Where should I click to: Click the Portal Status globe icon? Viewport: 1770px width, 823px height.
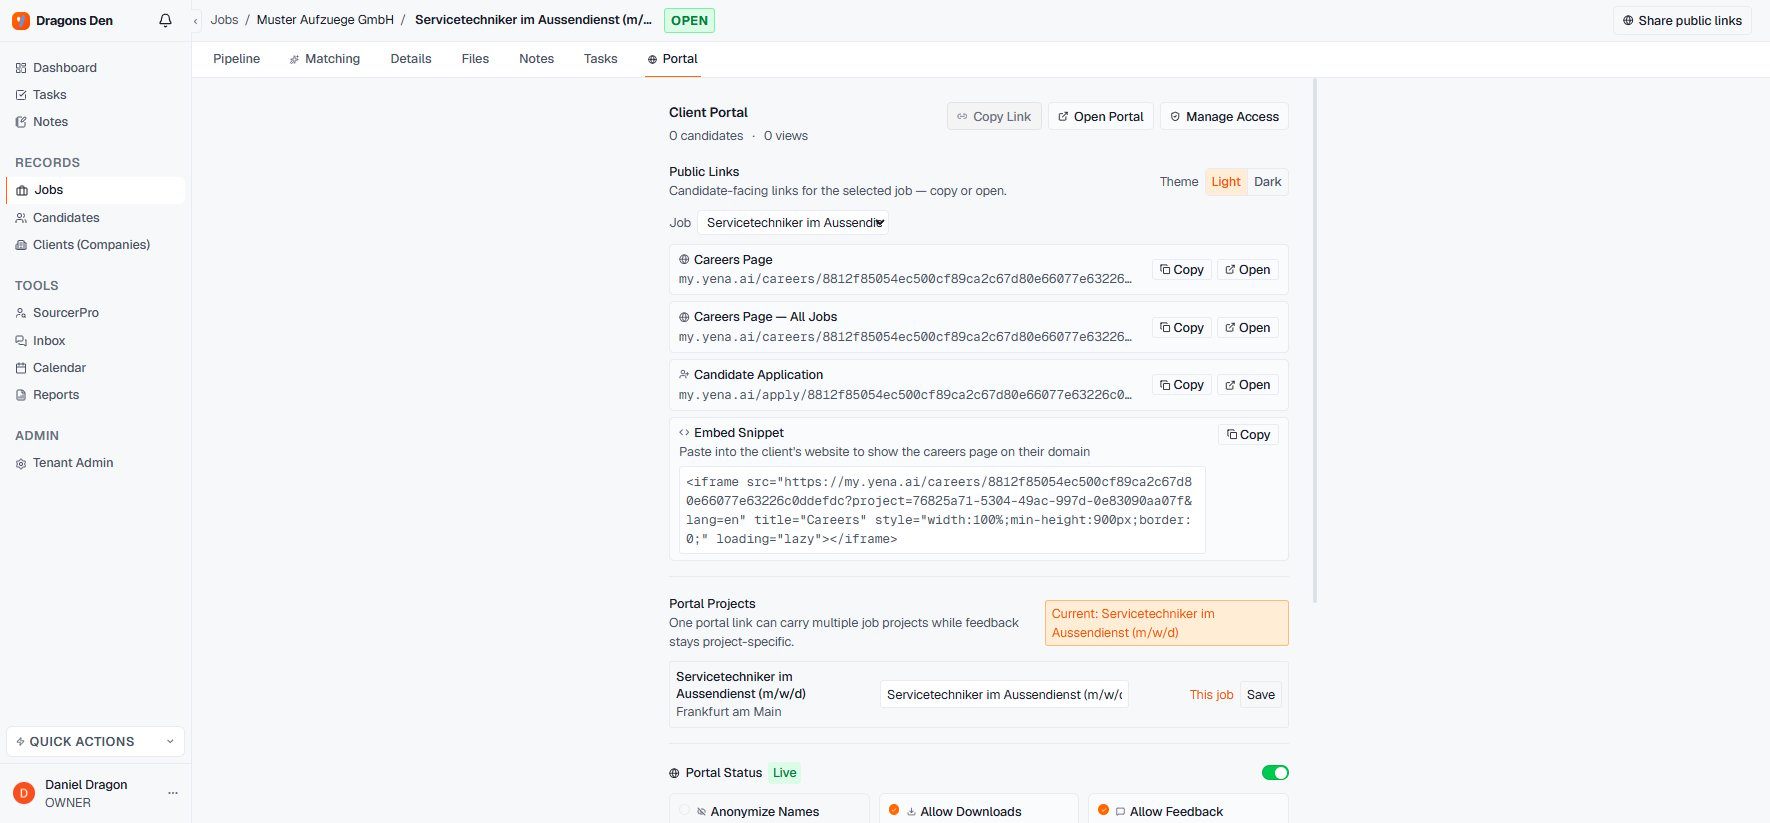[674, 773]
